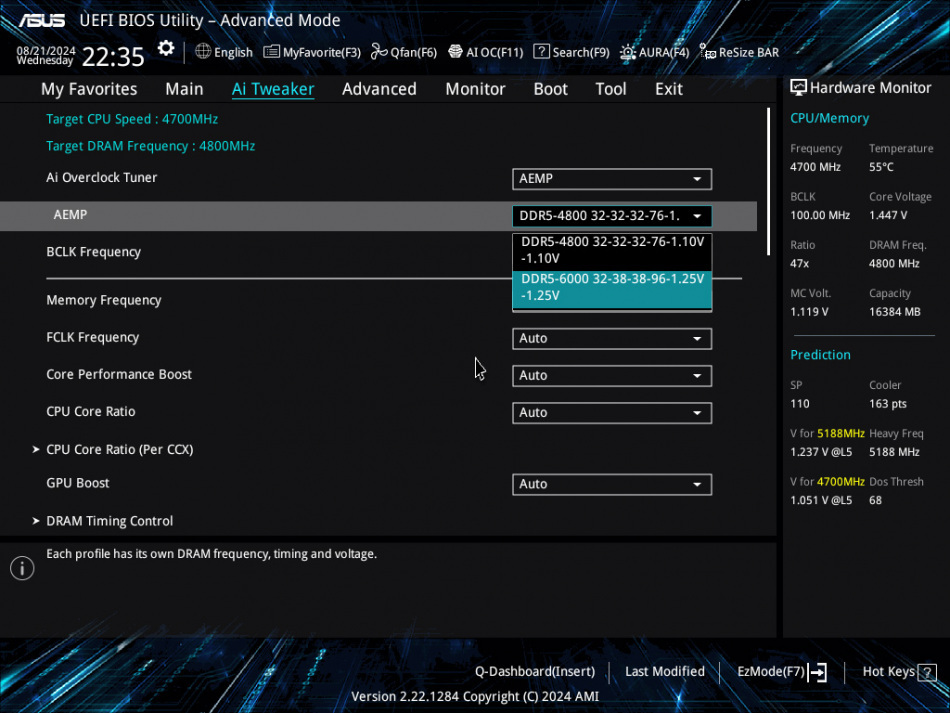This screenshot has height=713, width=950.
Task: Toggle ReSize BAR option
Action: pyautogui.click(x=739, y=52)
